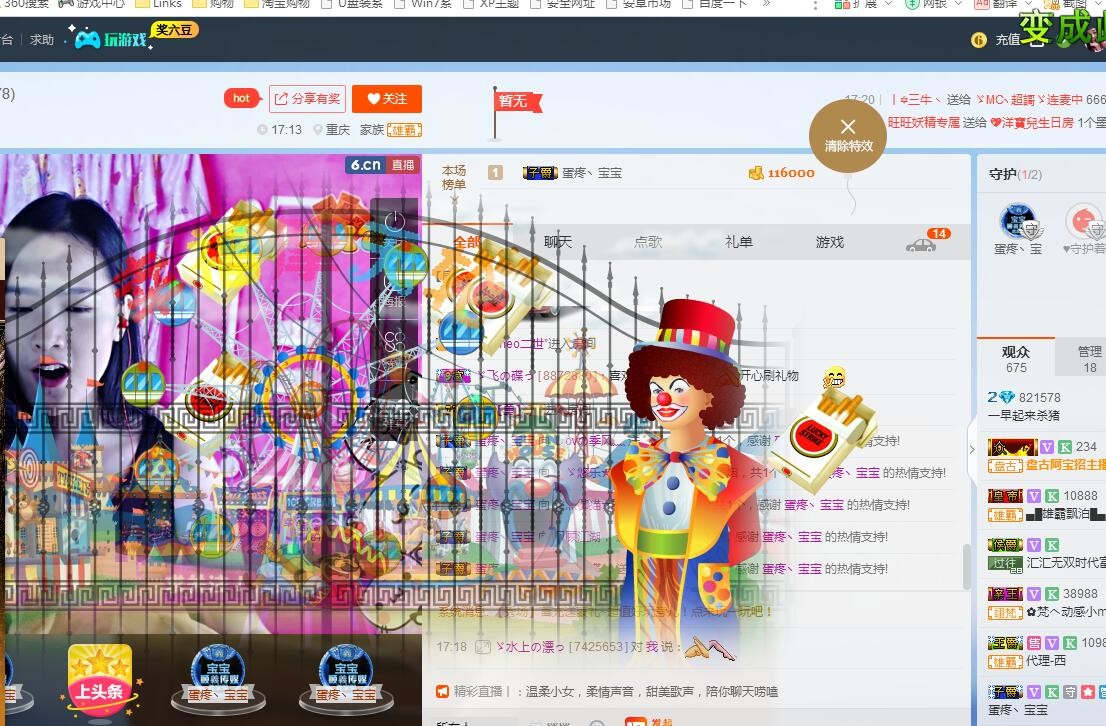Expand the bookmark bar overflow chevron »
The height and width of the screenshot is (726, 1106).
[x=767, y=4]
